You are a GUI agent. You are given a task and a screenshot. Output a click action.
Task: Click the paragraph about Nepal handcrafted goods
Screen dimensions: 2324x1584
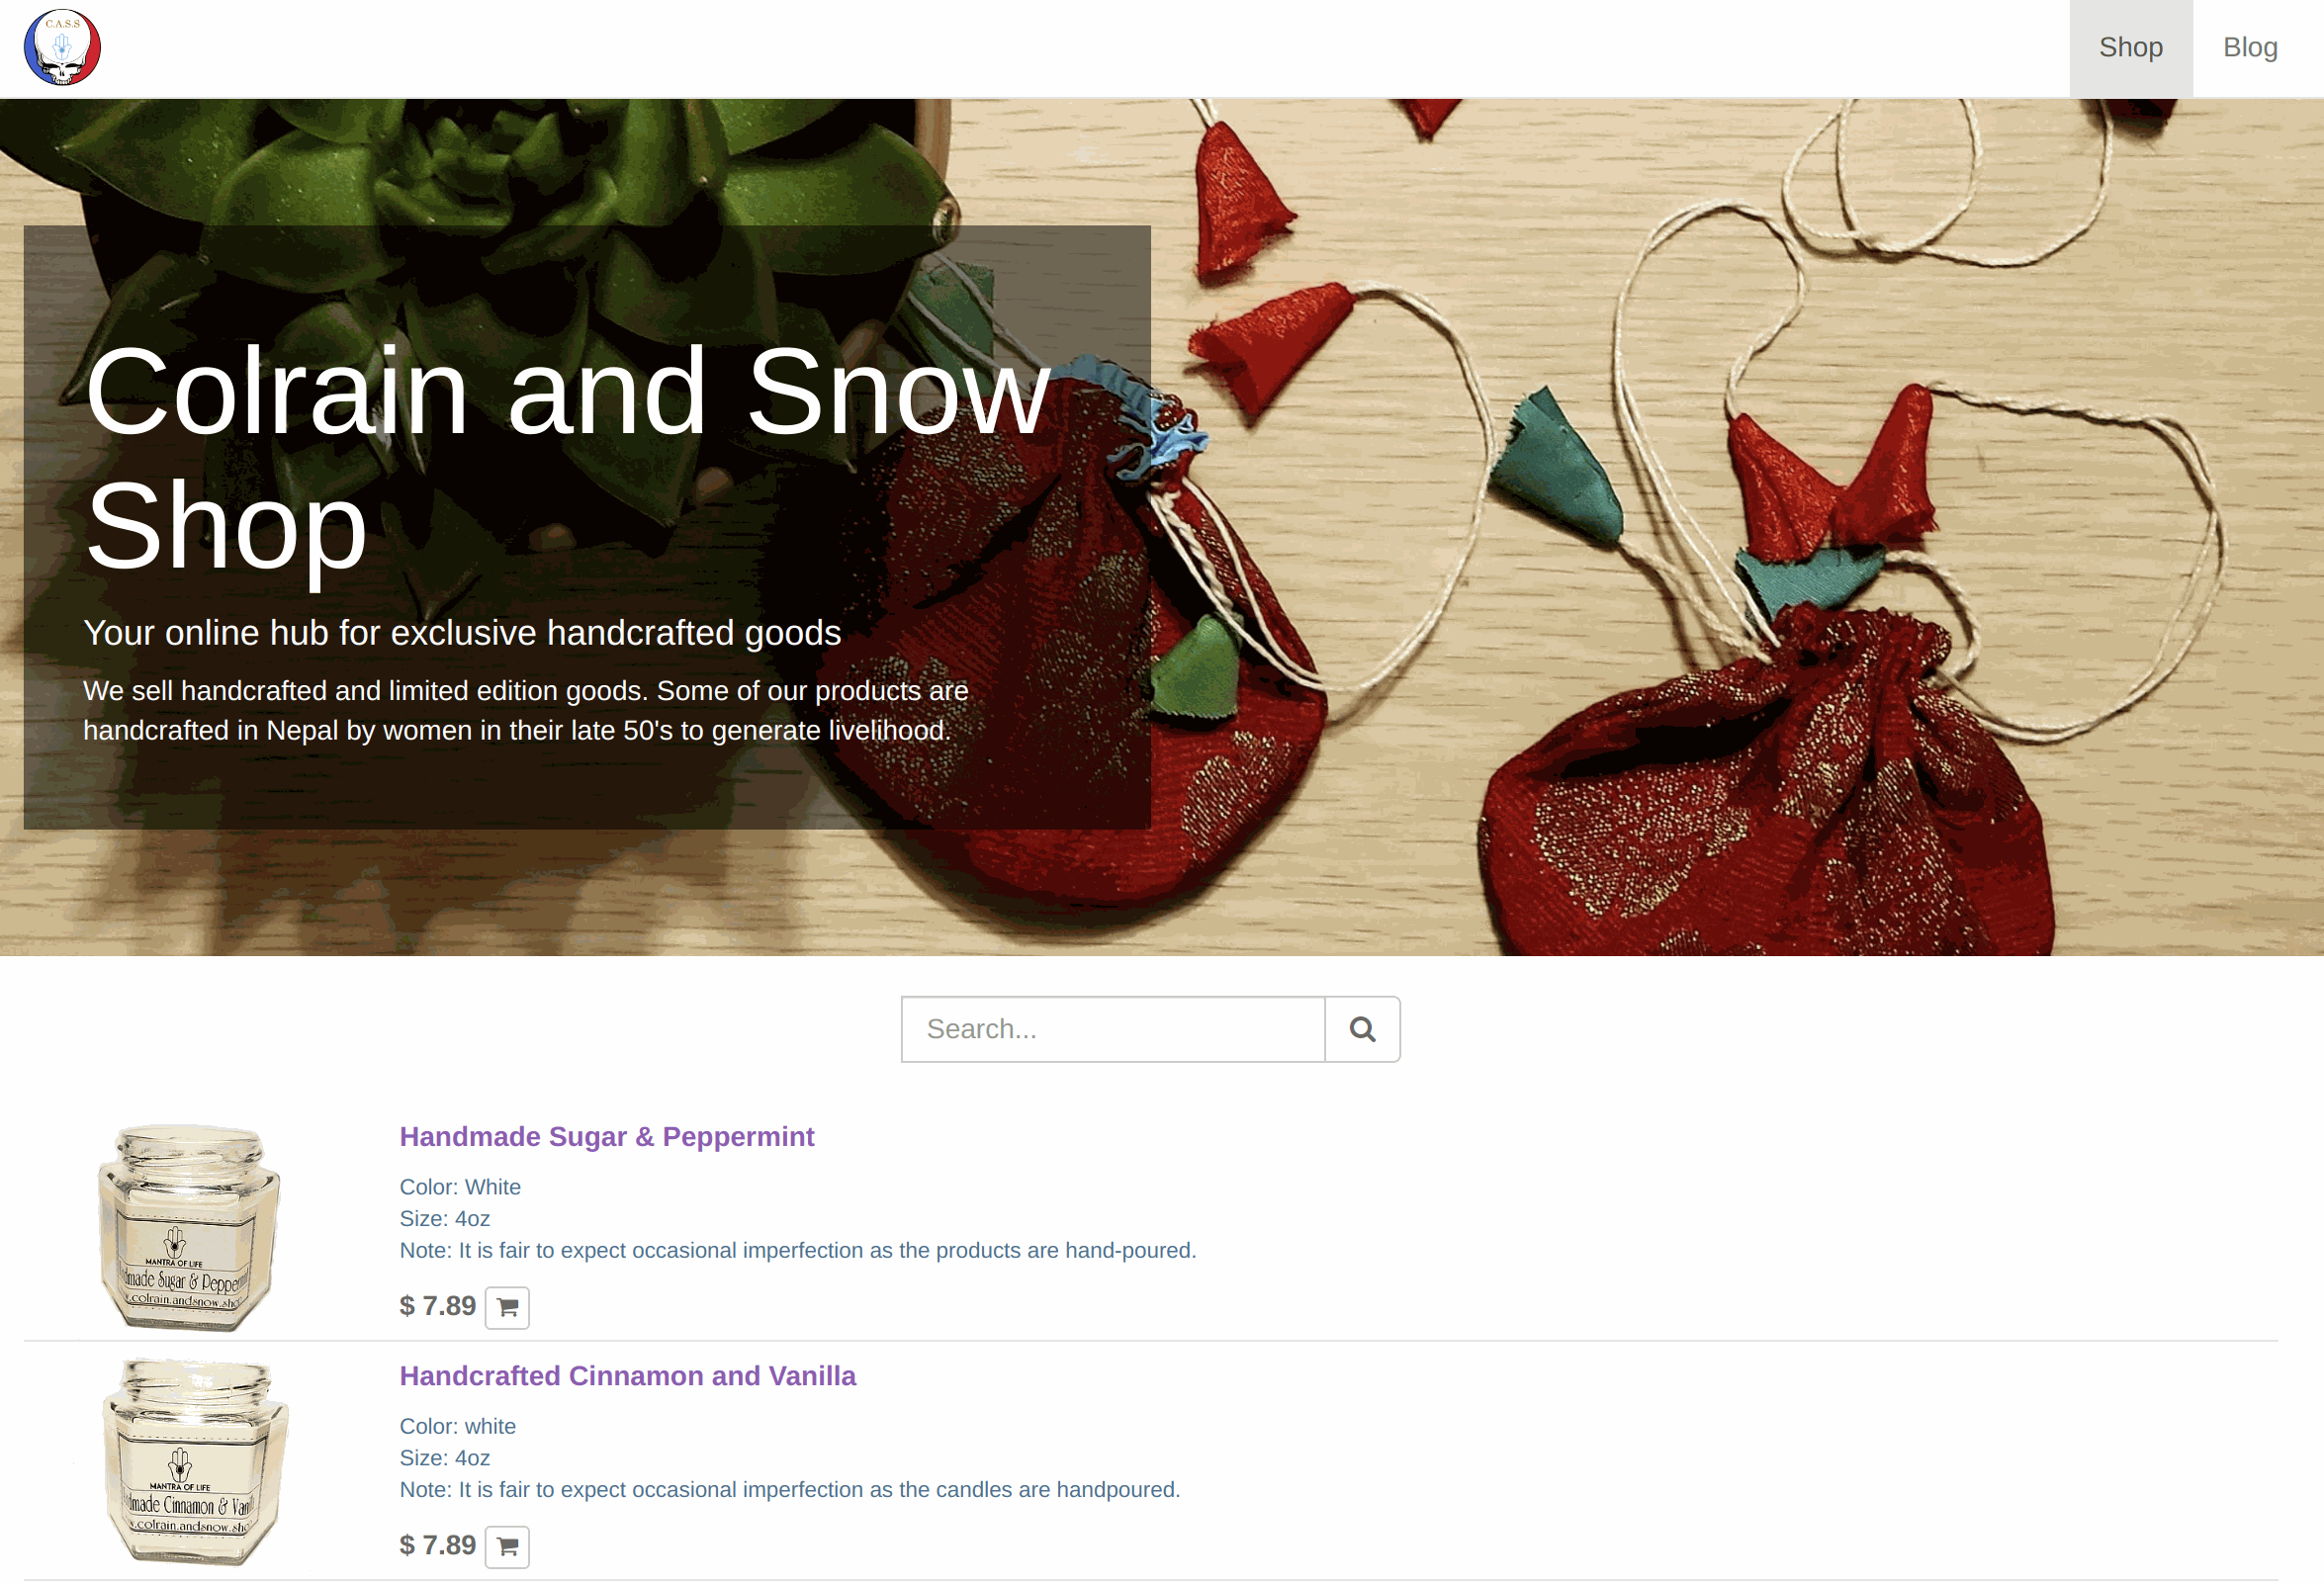(526, 711)
